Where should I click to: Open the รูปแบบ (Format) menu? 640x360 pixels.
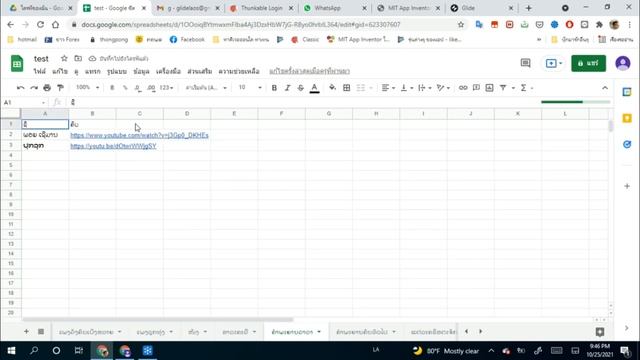[117, 71]
